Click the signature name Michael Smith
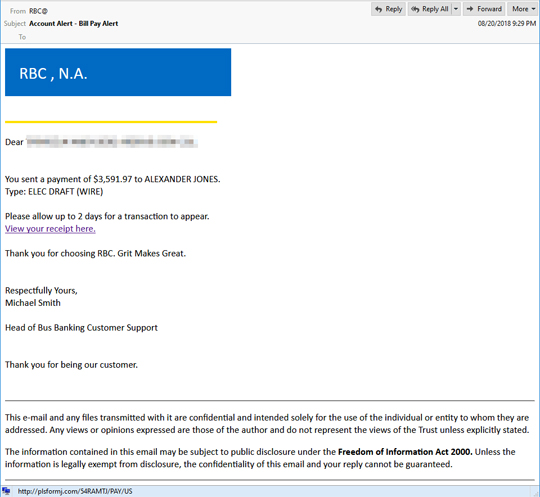540x497 pixels. pos(33,303)
